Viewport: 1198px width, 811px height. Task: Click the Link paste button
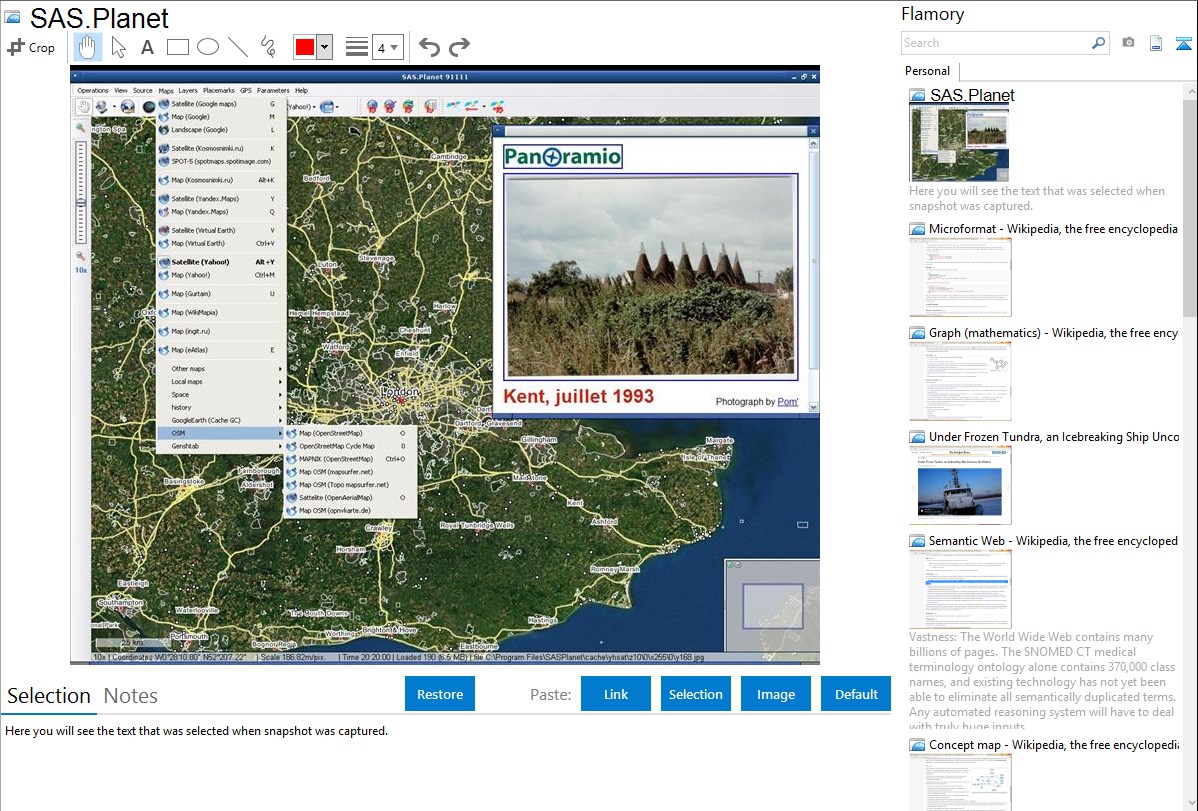[x=616, y=694]
